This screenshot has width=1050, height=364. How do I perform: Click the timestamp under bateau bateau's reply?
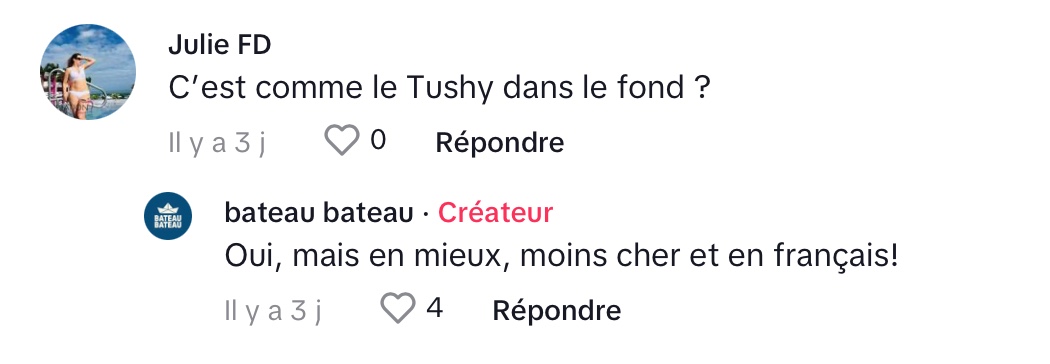(x=273, y=311)
